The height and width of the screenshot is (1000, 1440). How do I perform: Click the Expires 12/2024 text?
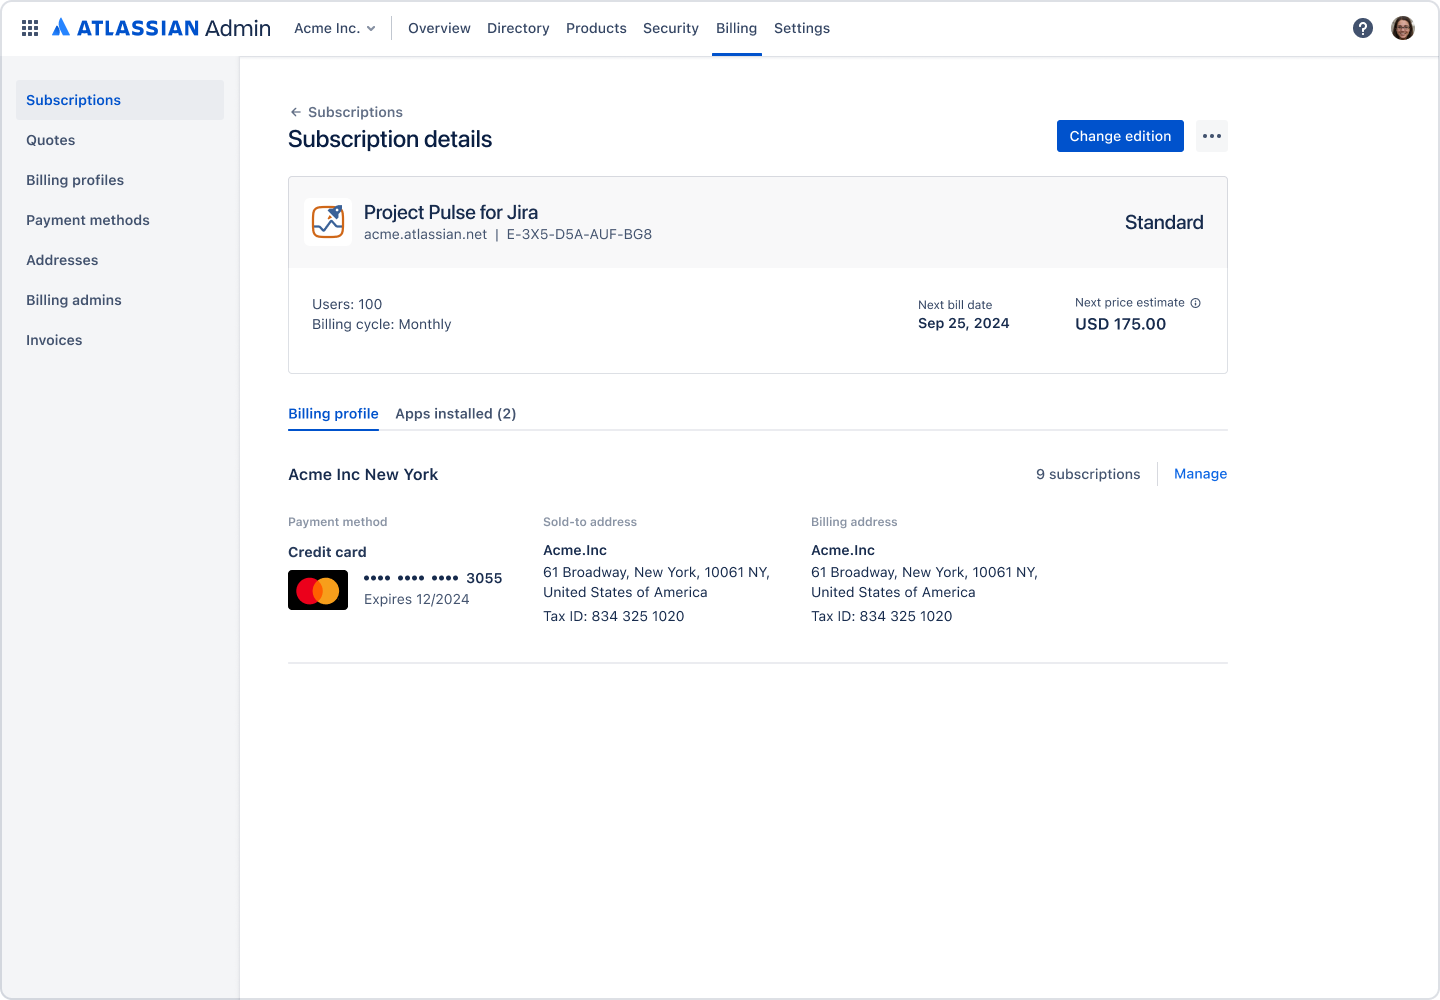point(416,599)
